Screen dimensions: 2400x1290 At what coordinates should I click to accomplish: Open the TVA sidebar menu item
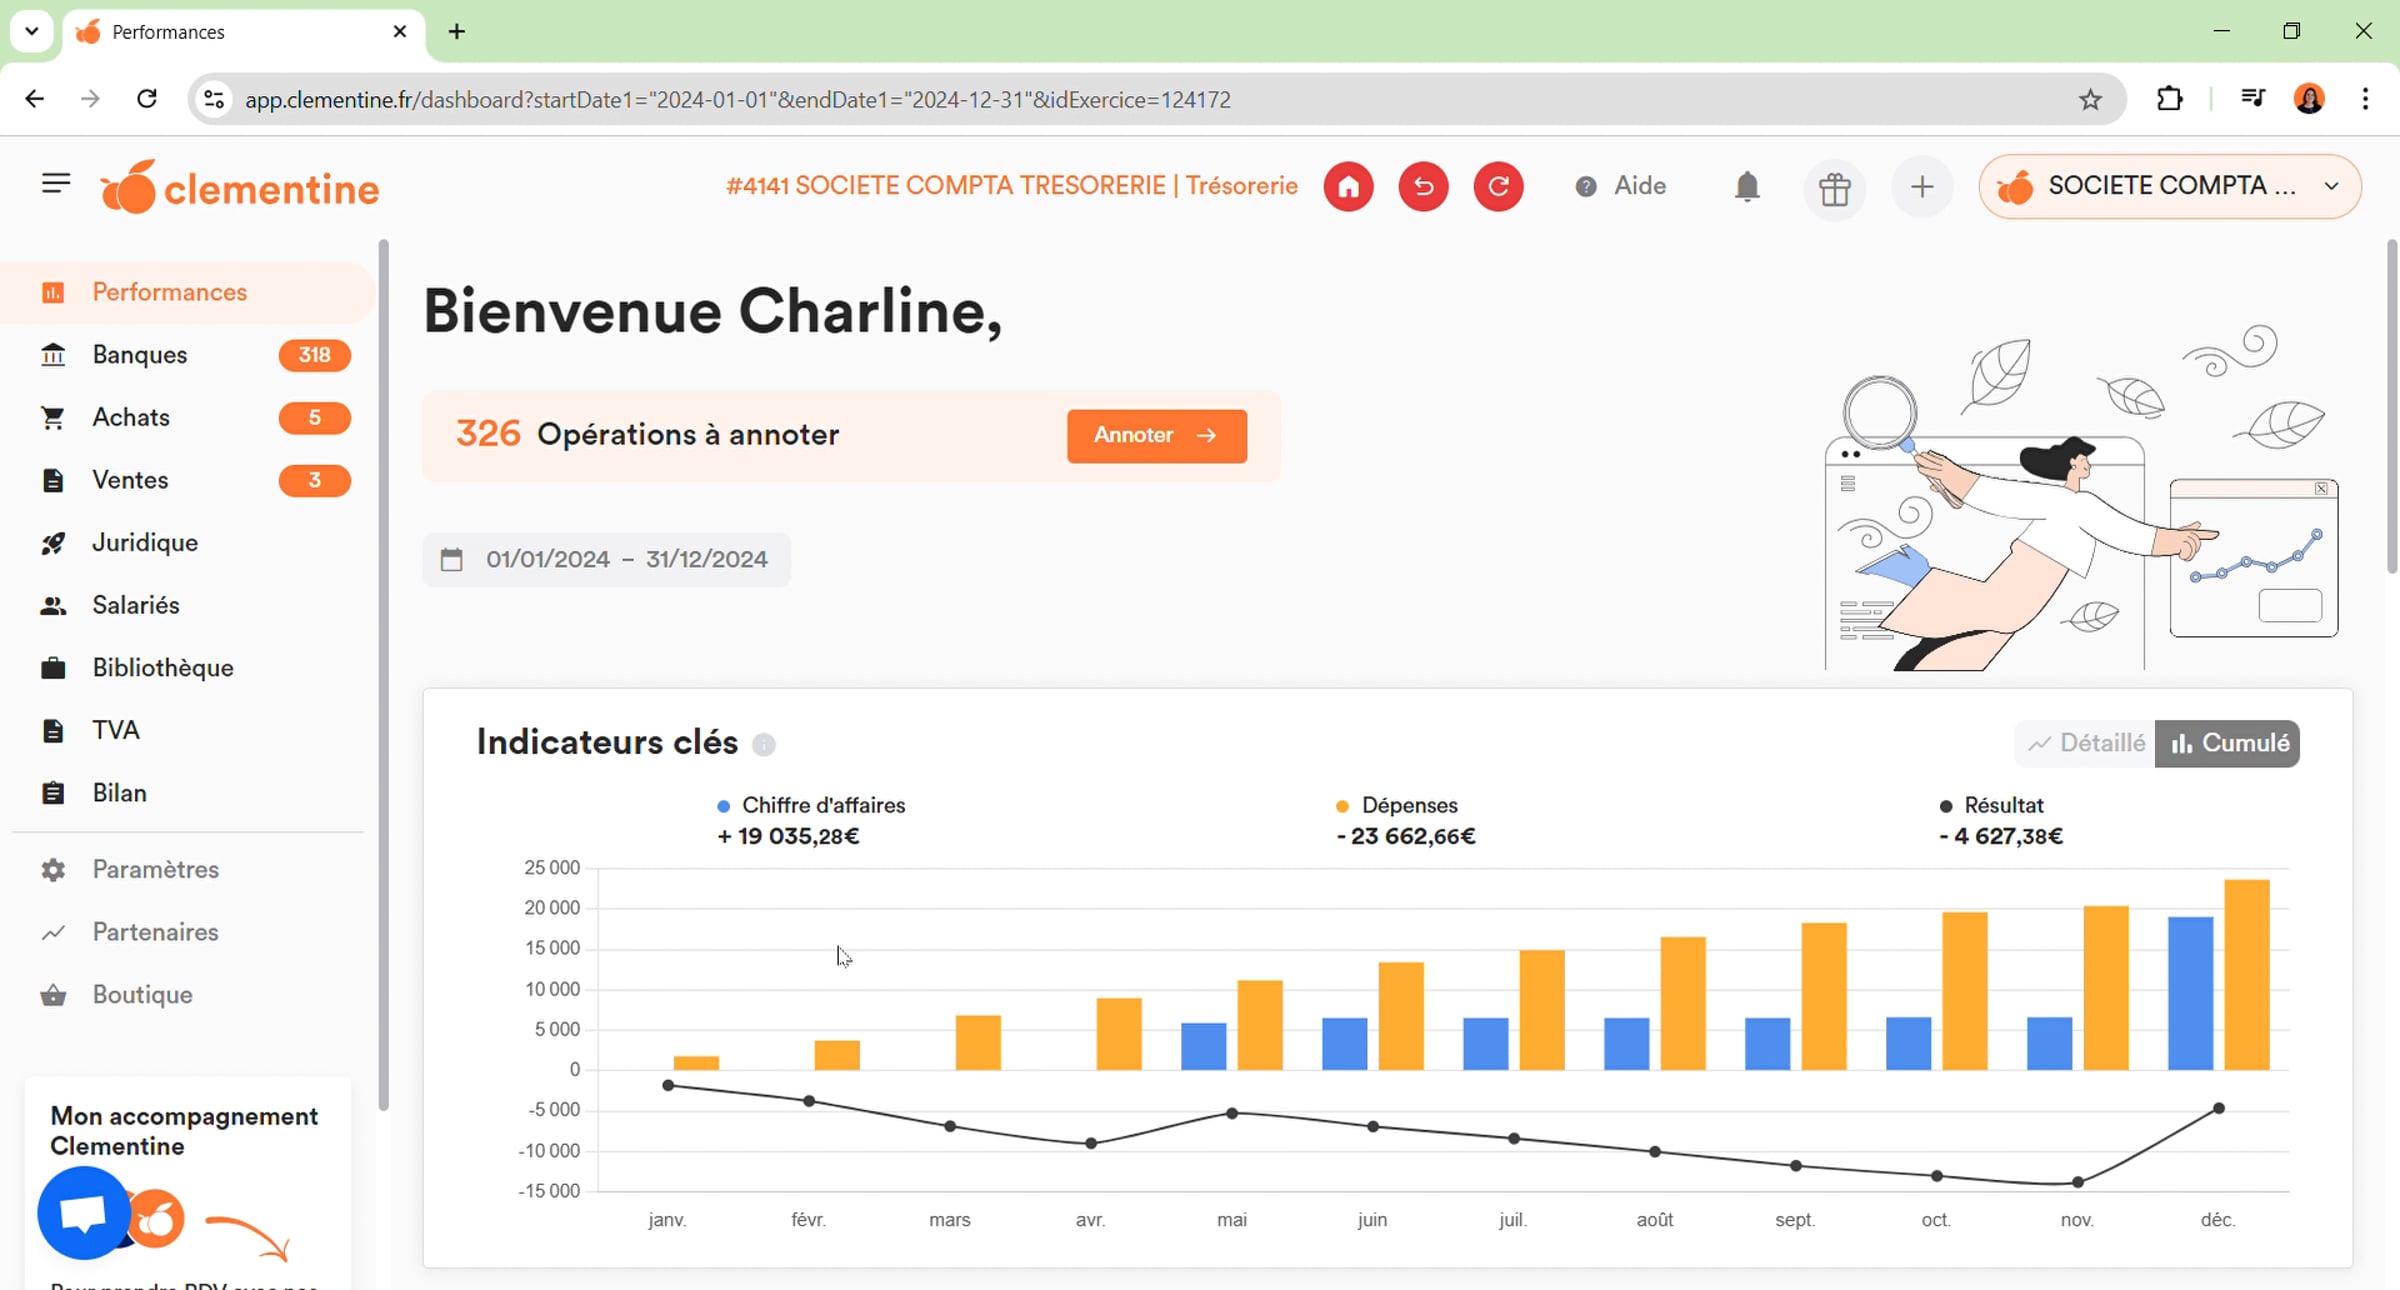116,730
